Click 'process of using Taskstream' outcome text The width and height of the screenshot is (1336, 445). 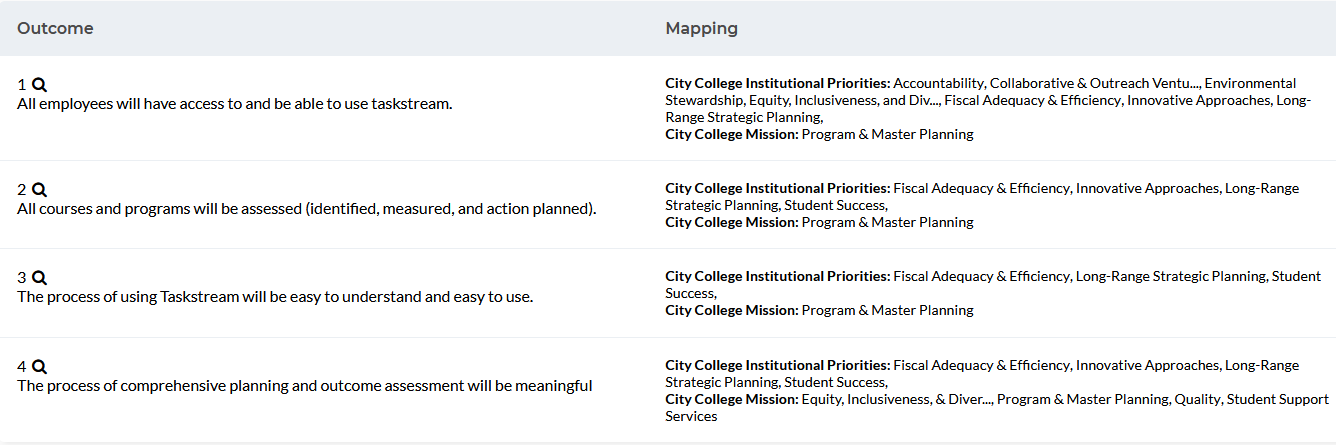coord(275,297)
